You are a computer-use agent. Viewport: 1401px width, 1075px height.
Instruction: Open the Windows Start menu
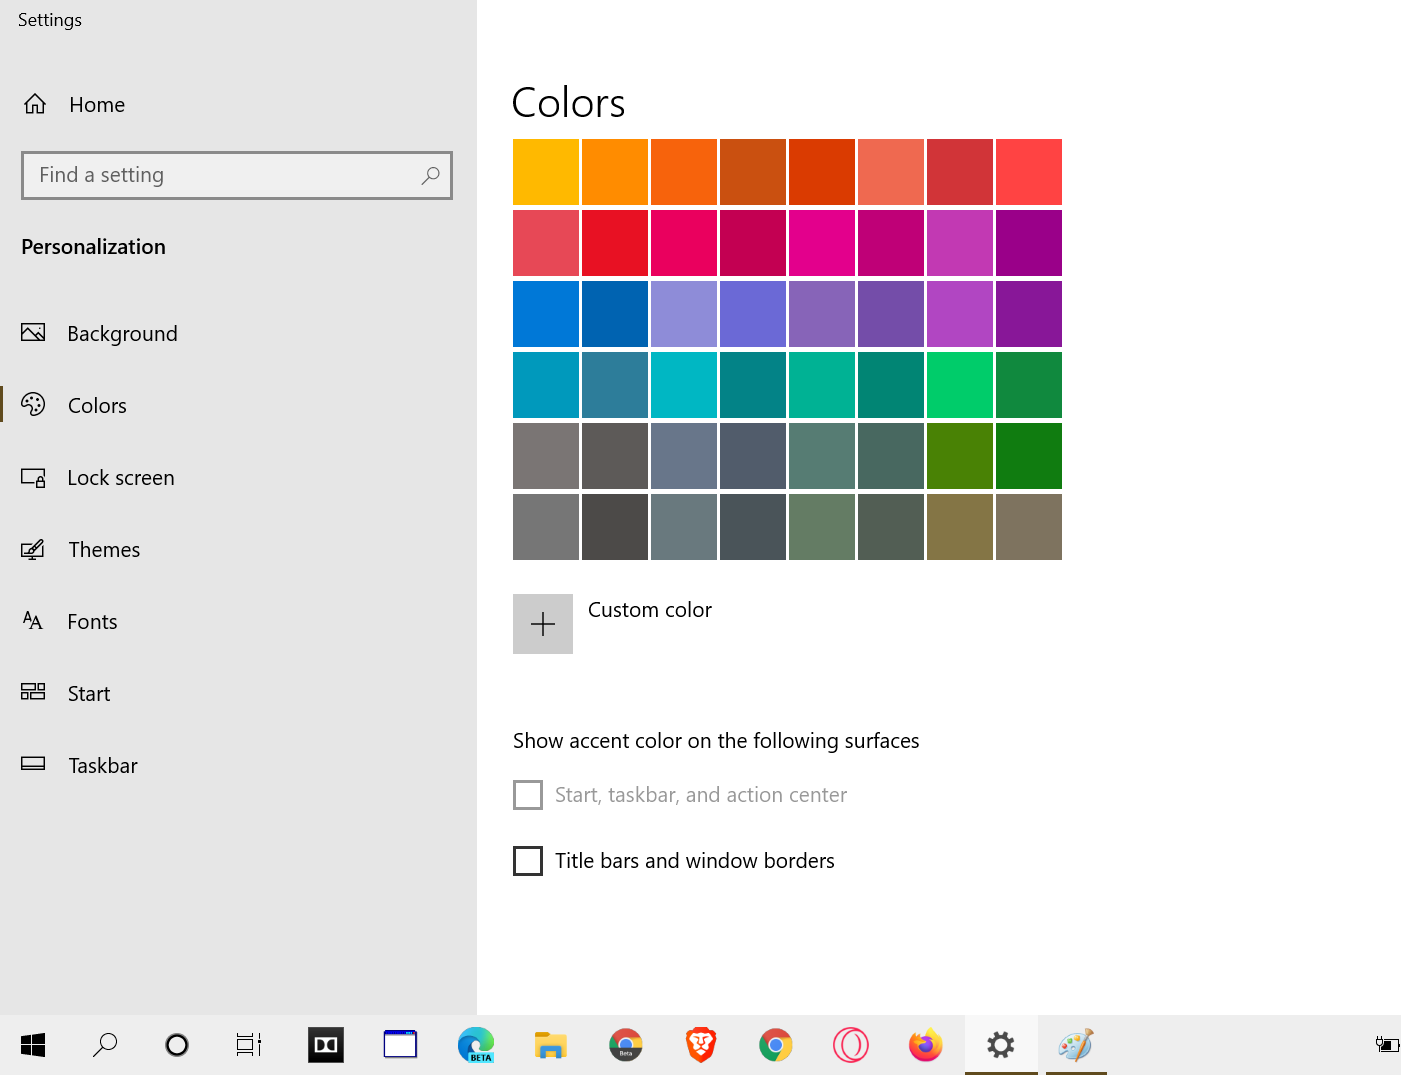pyautogui.click(x=33, y=1045)
